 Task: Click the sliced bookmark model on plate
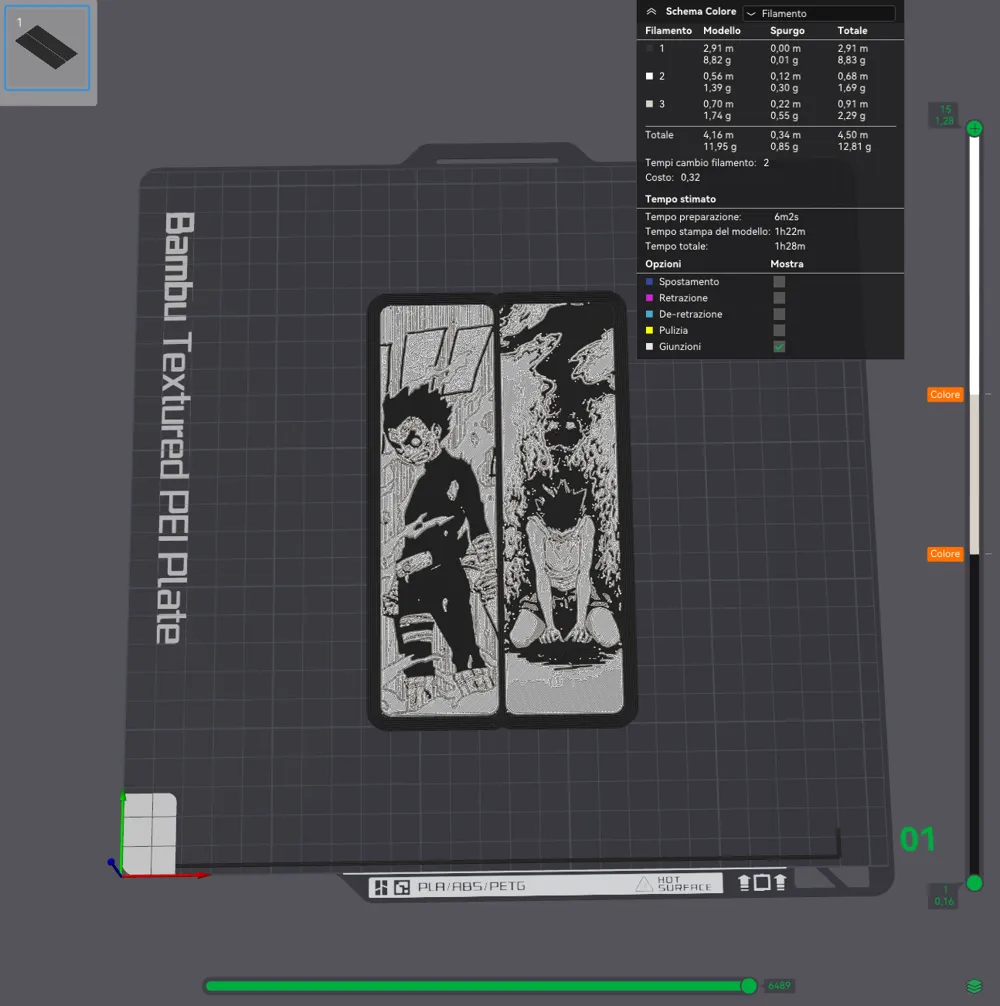tap(502, 510)
